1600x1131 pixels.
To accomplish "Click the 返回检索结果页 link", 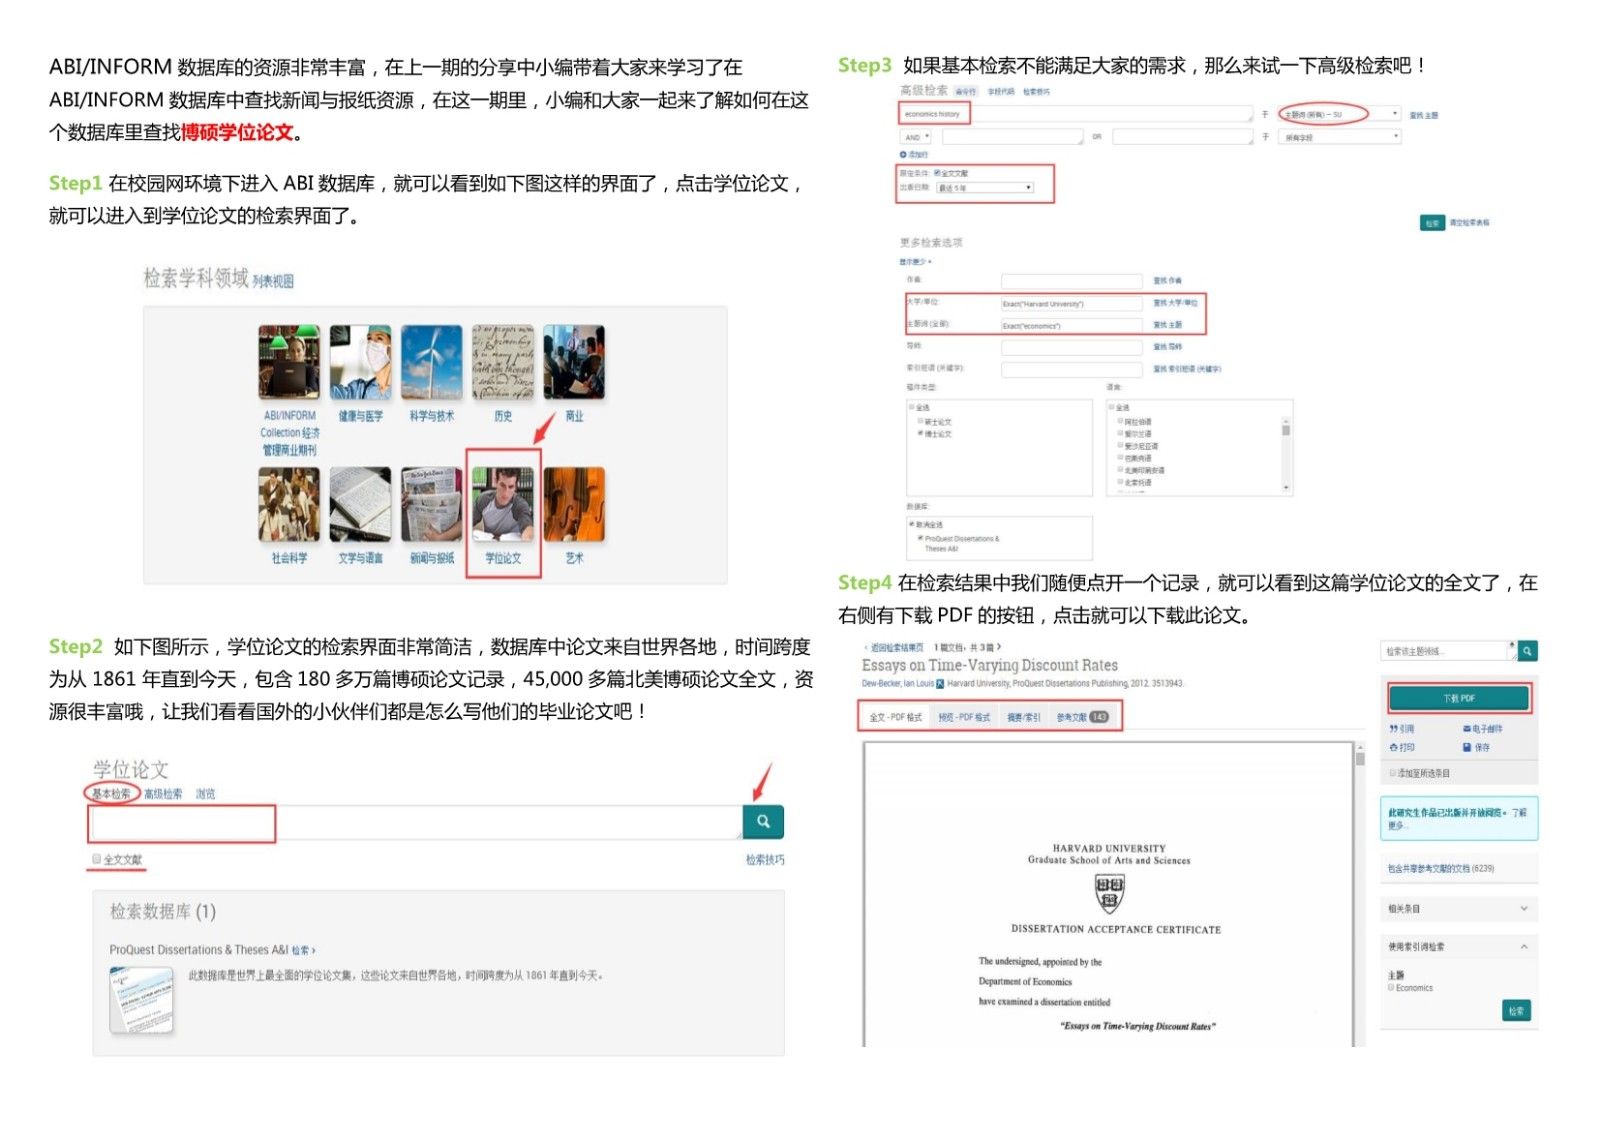I will [x=897, y=647].
